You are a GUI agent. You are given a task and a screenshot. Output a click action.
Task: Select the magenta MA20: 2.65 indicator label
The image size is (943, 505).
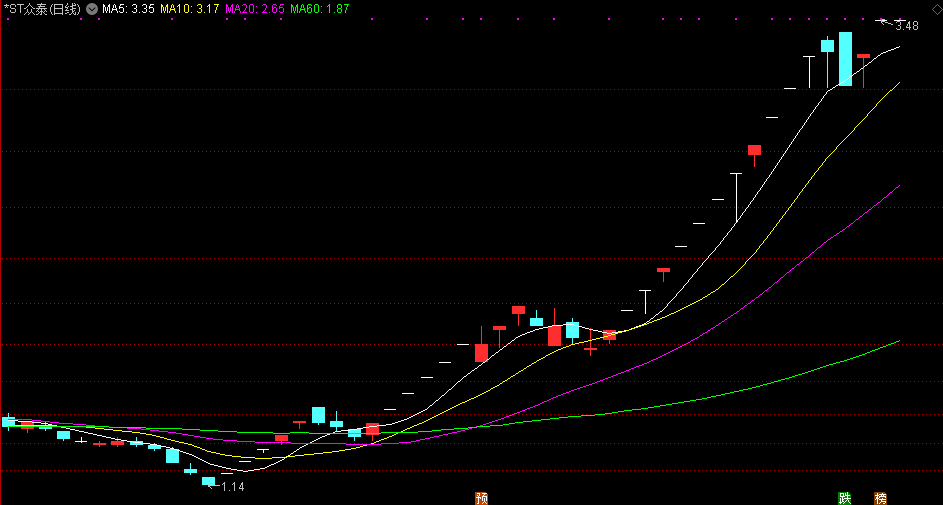click(256, 9)
